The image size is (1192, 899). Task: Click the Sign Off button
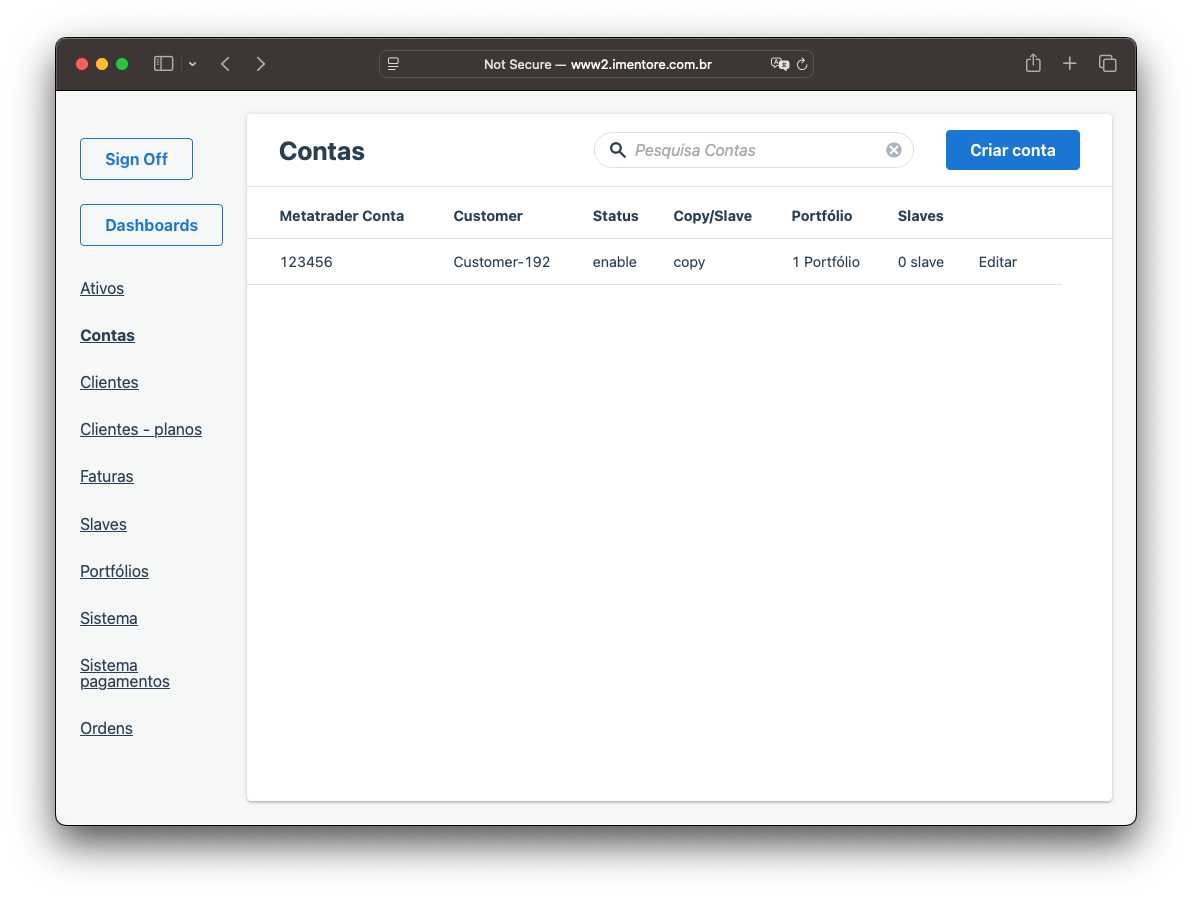[x=136, y=159]
